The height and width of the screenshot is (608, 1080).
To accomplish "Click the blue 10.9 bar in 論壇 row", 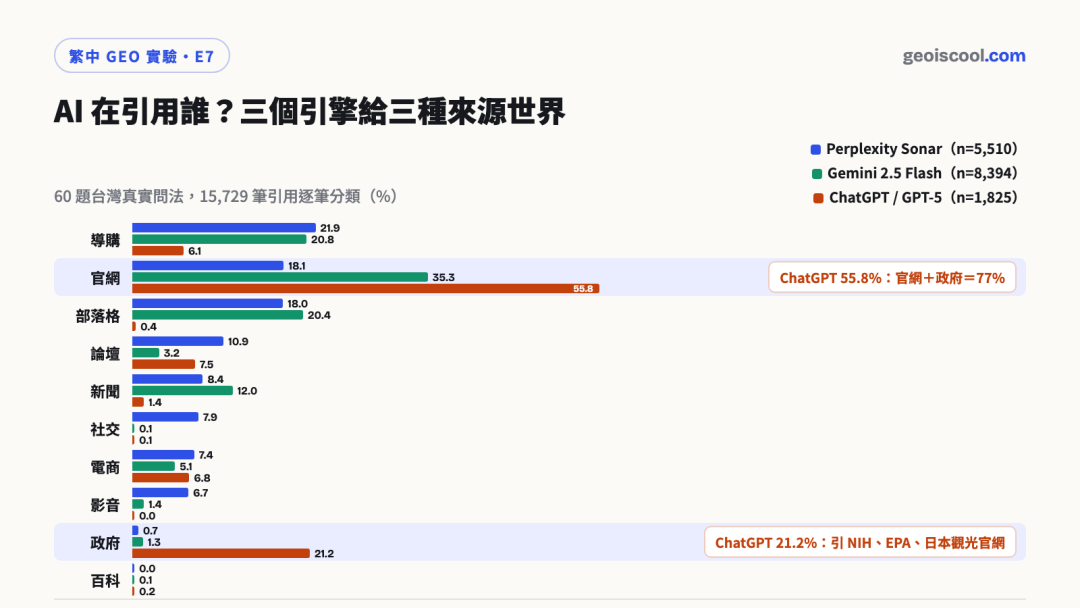I will [x=178, y=341].
